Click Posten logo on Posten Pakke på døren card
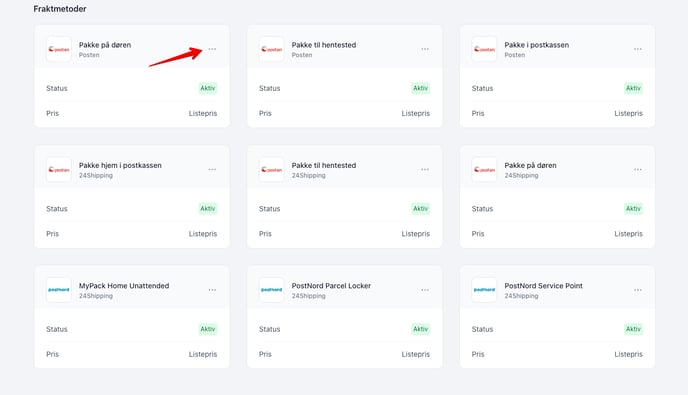688x395 pixels. click(59, 49)
